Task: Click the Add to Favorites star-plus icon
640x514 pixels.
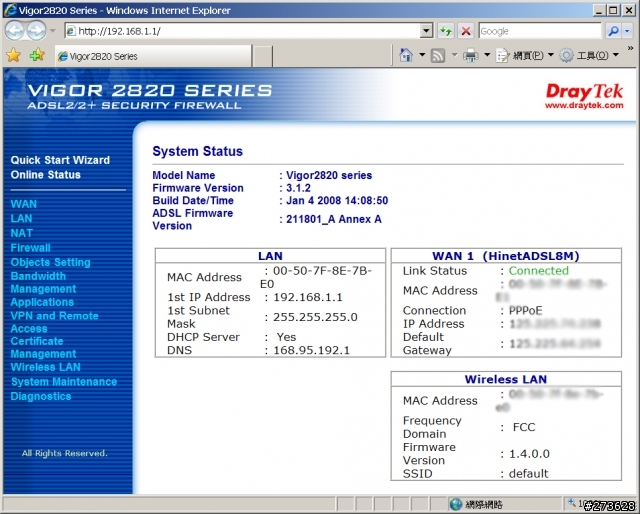Action: pyautogui.click(x=37, y=55)
